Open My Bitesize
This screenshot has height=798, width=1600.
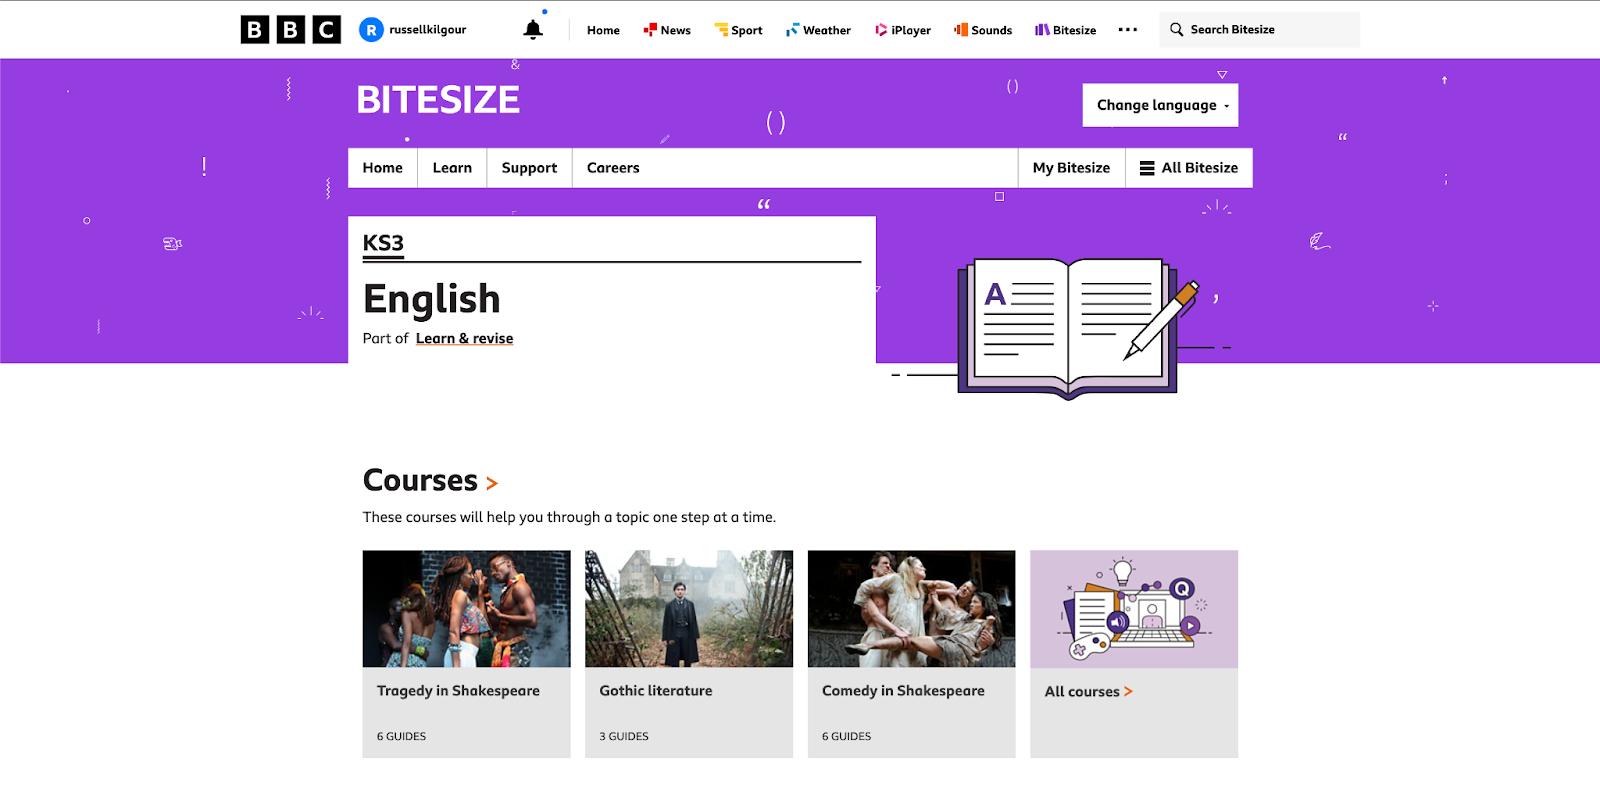1071,168
